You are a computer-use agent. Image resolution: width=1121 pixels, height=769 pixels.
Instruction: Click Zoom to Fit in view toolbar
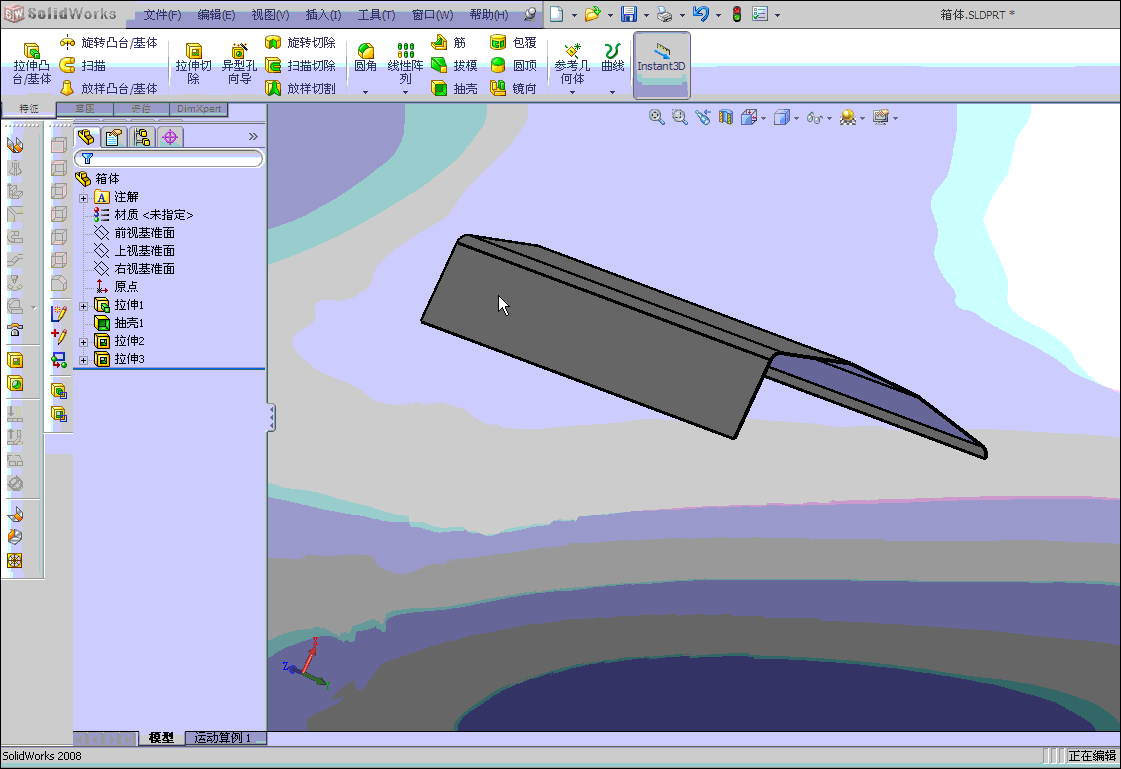coord(656,117)
